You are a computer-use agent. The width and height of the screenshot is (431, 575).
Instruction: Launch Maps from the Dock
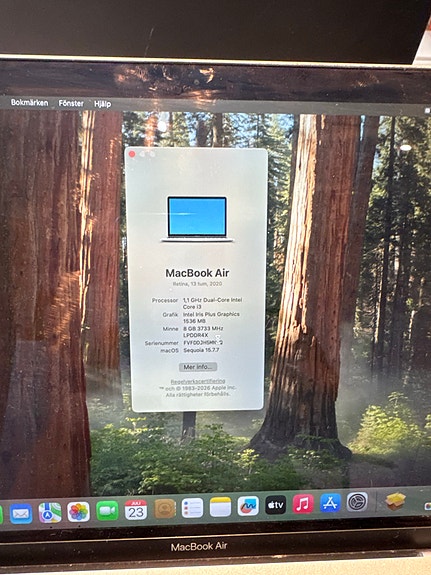[50, 512]
